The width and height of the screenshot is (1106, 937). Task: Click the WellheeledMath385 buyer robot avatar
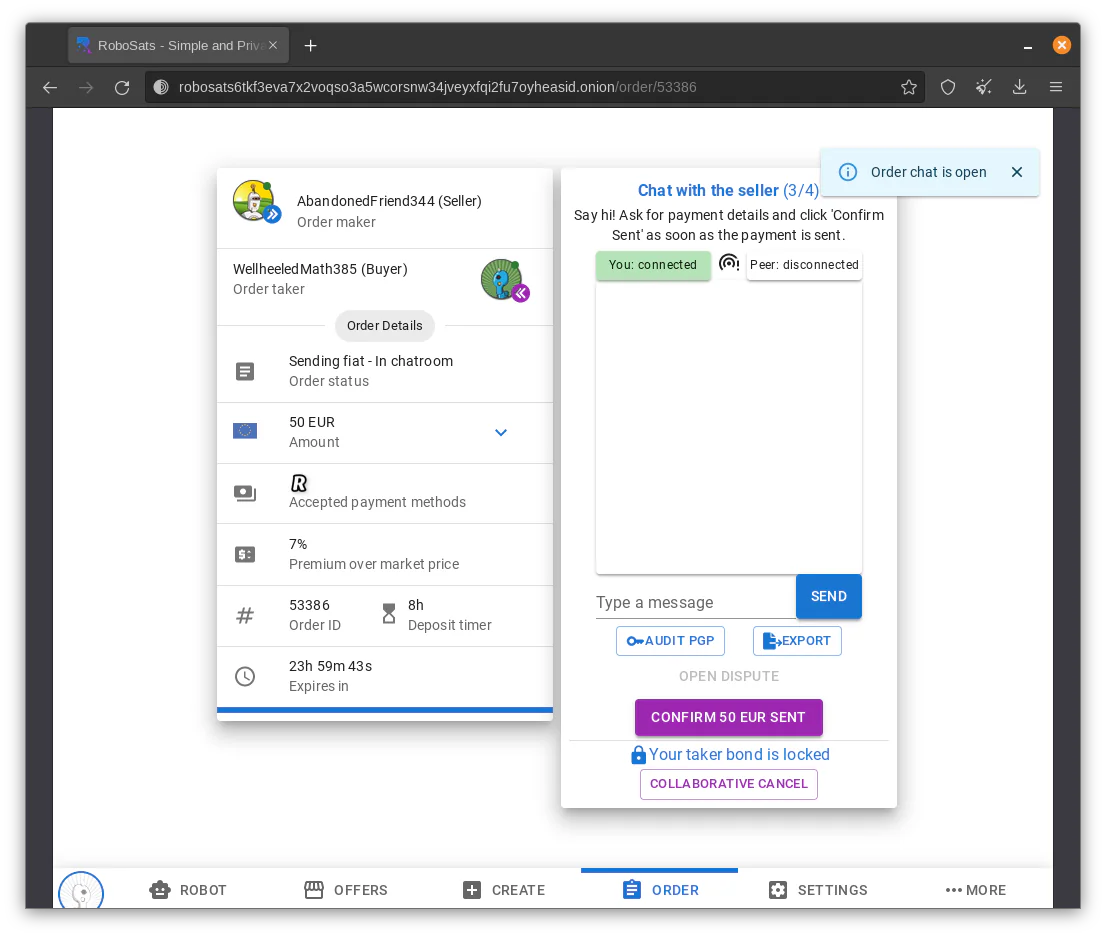click(x=502, y=279)
